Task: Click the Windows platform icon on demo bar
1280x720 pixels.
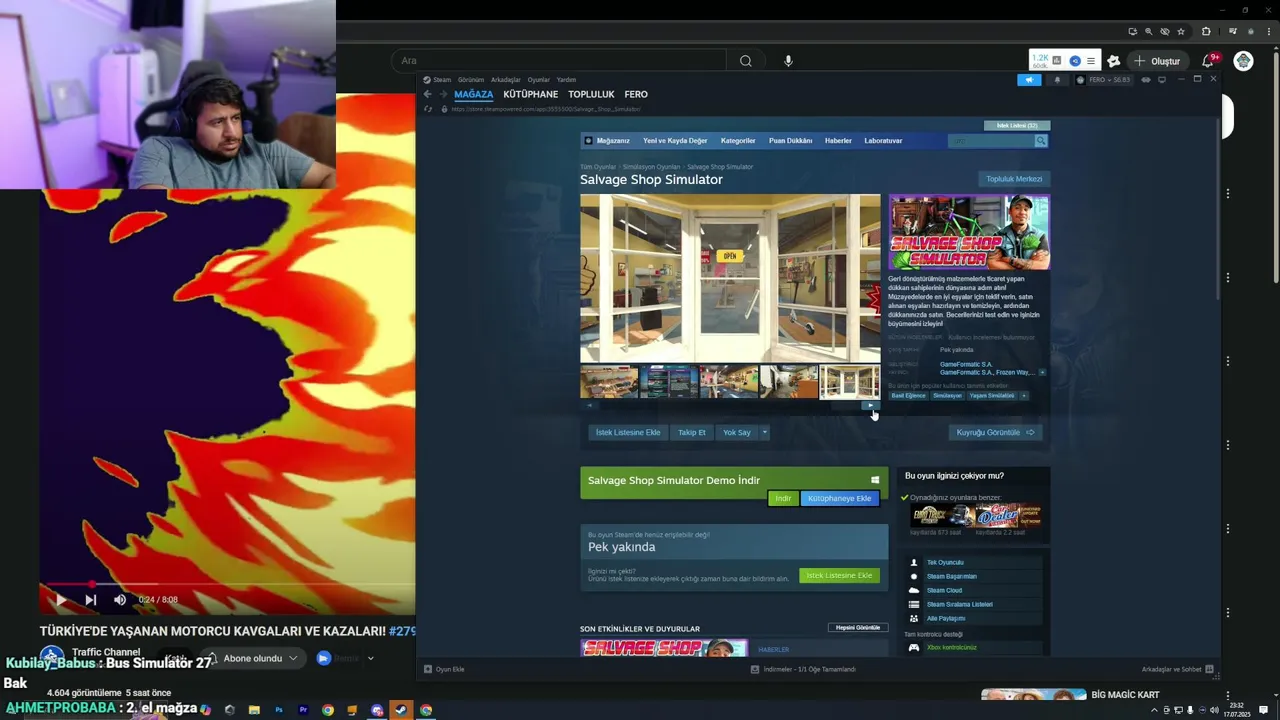Action: click(x=875, y=480)
